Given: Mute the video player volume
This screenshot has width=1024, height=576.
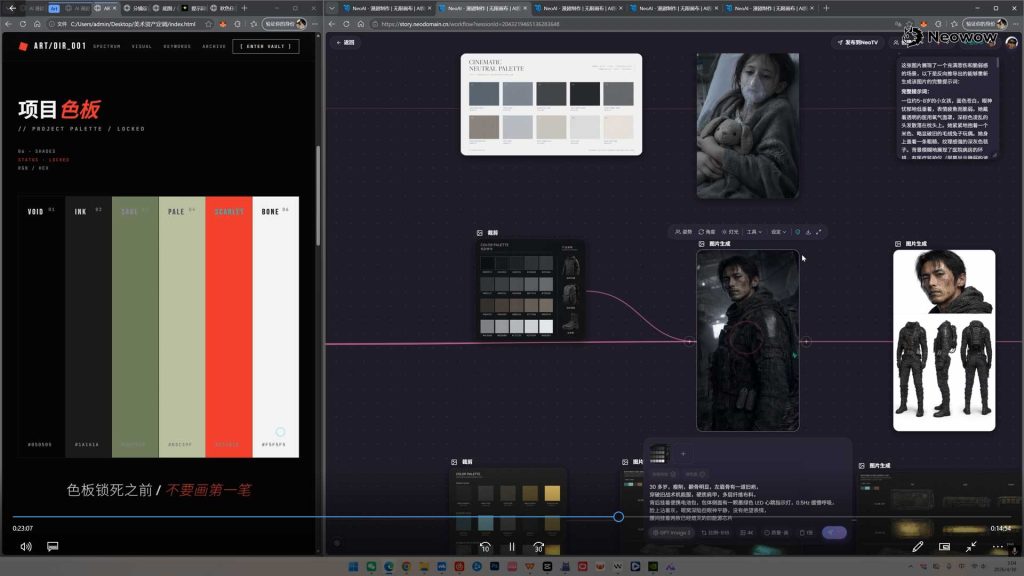Looking at the screenshot, I should (26, 547).
